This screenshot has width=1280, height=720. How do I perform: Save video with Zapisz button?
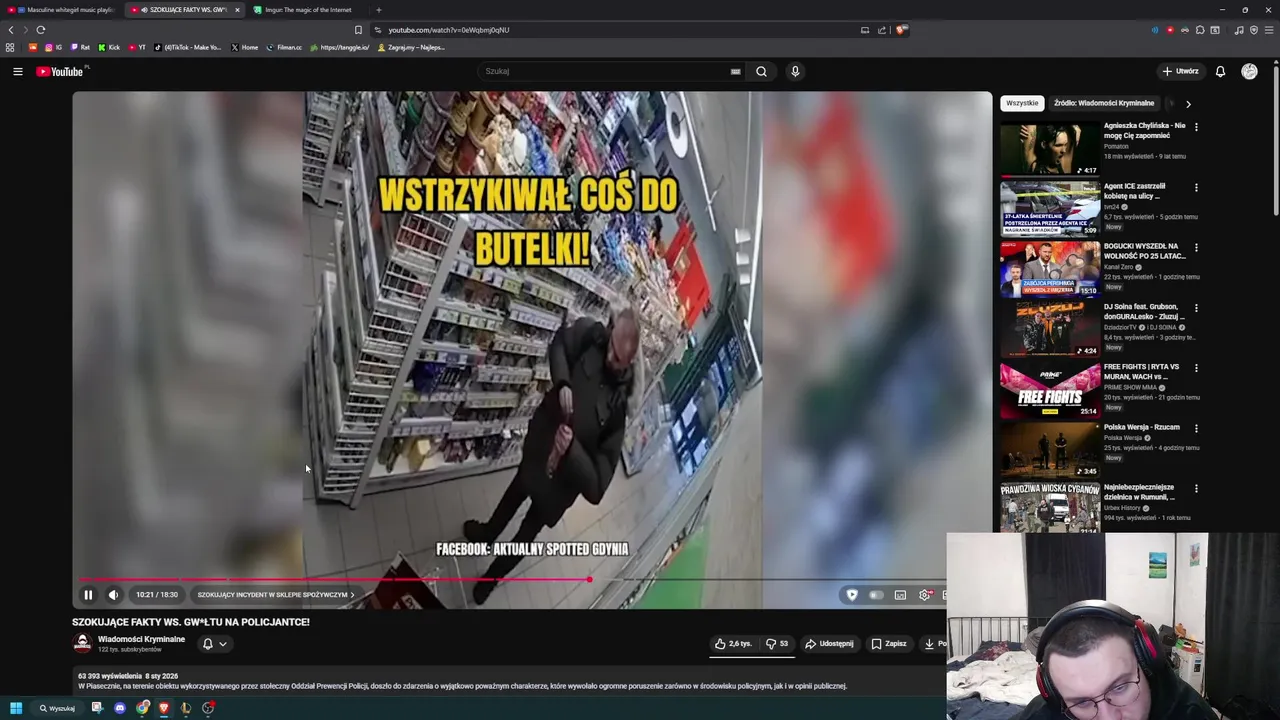888,644
